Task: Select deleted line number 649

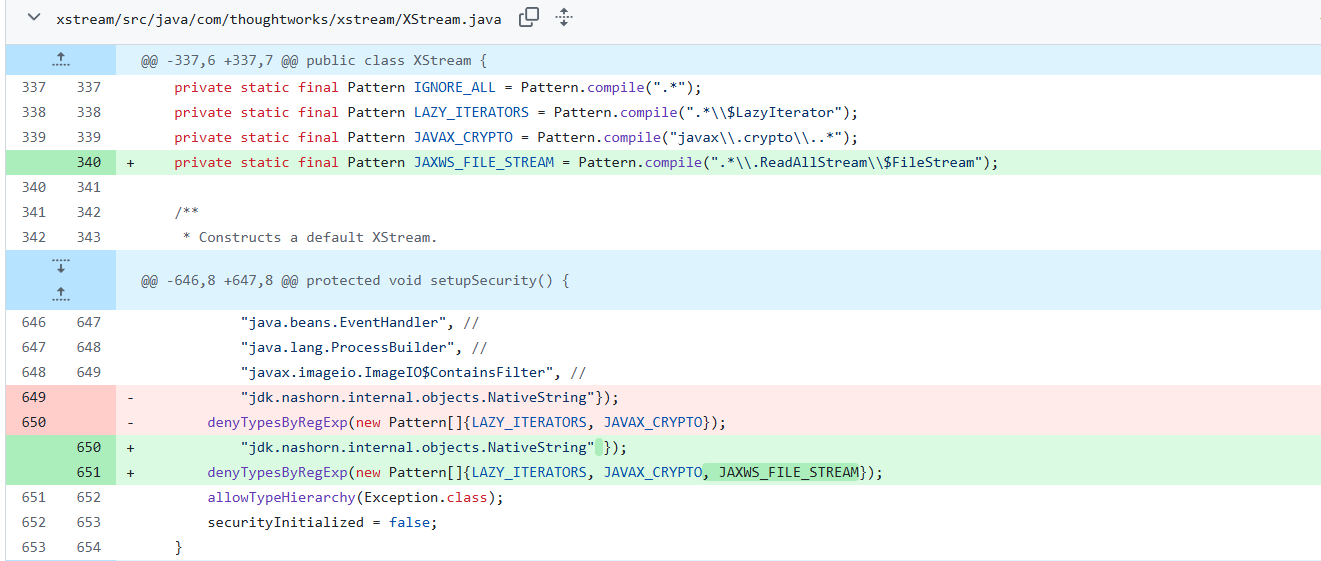Action: 33,397
